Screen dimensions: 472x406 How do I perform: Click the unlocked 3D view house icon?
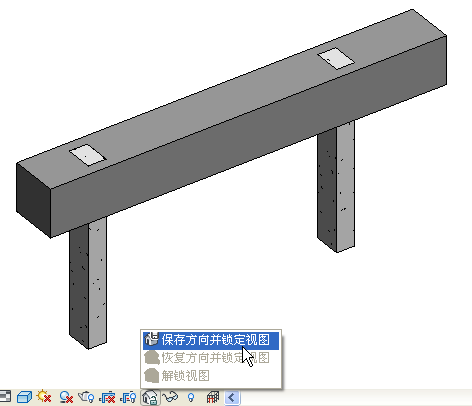[x=150, y=397]
